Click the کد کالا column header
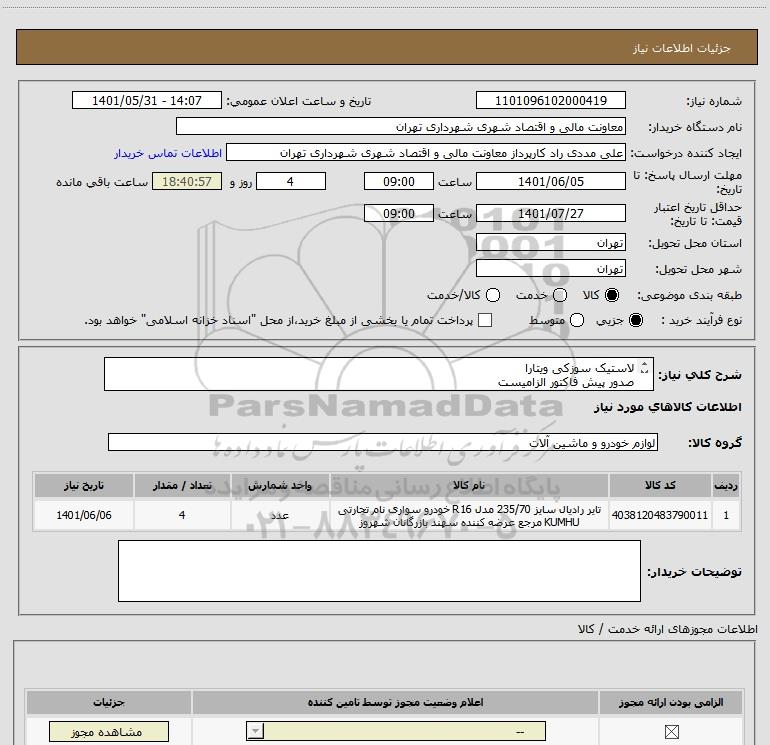 [x=660, y=485]
